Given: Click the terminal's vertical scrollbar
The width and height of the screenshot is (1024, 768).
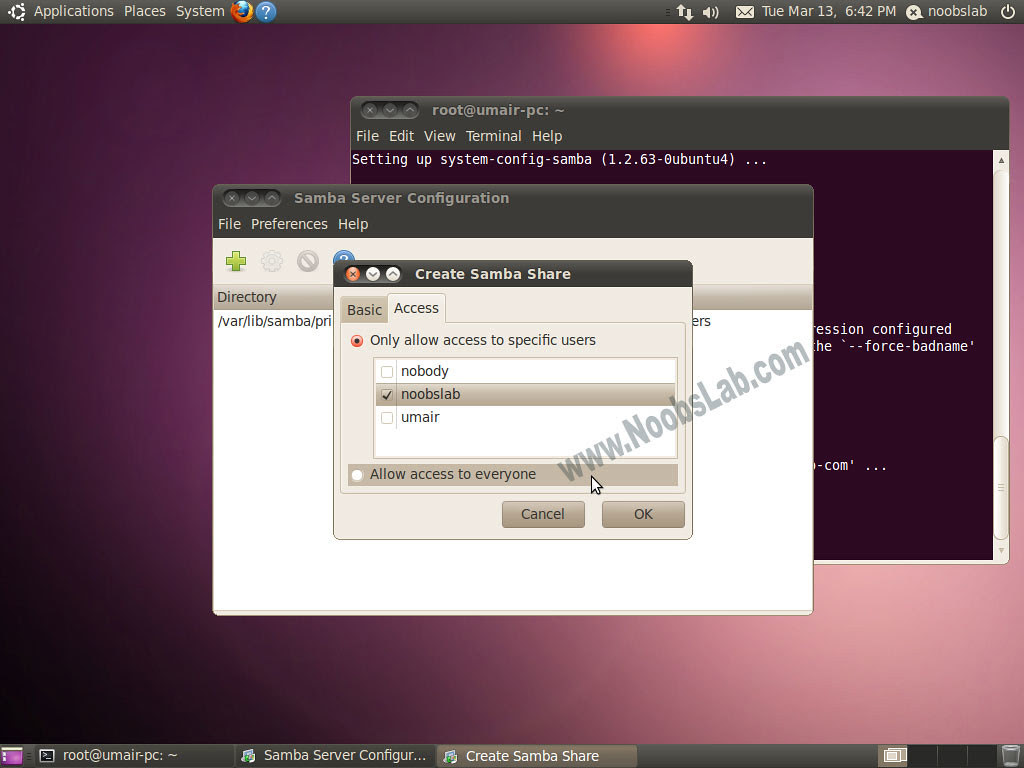Looking at the screenshot, I should tap(1001, 487).
